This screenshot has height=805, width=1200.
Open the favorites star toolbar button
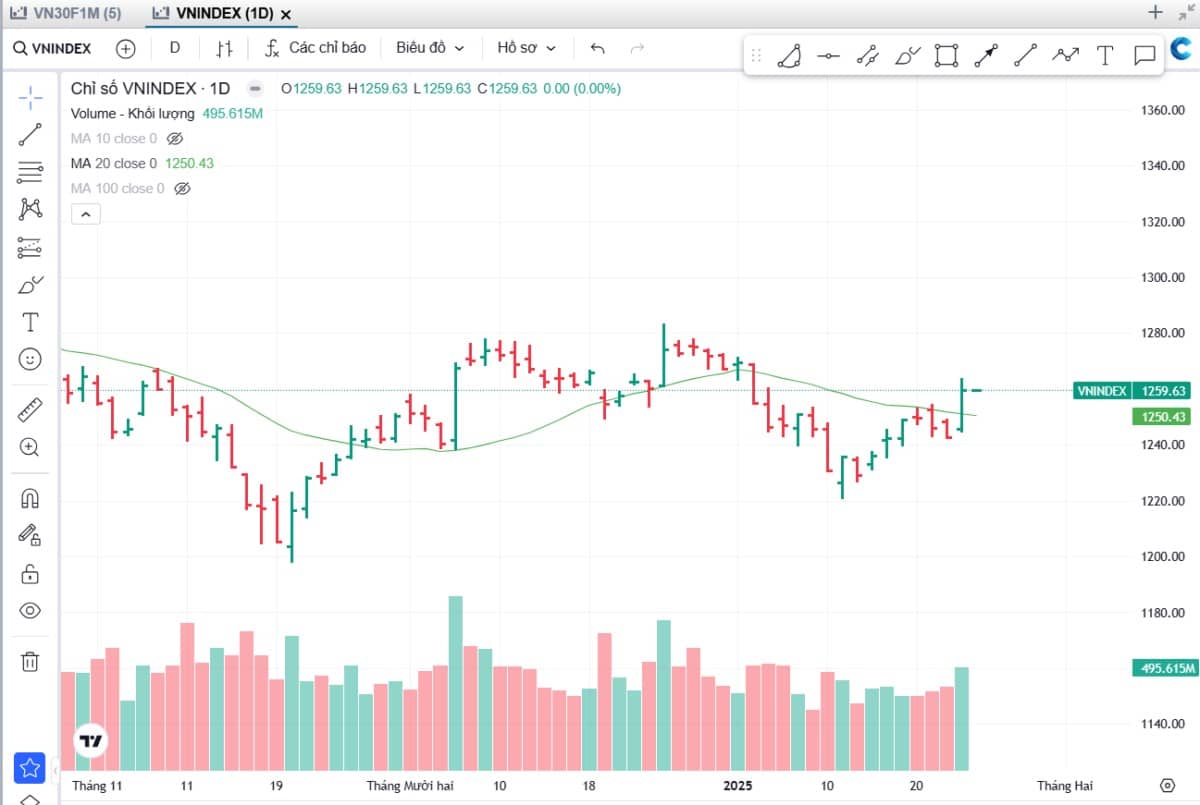point(30,768)
